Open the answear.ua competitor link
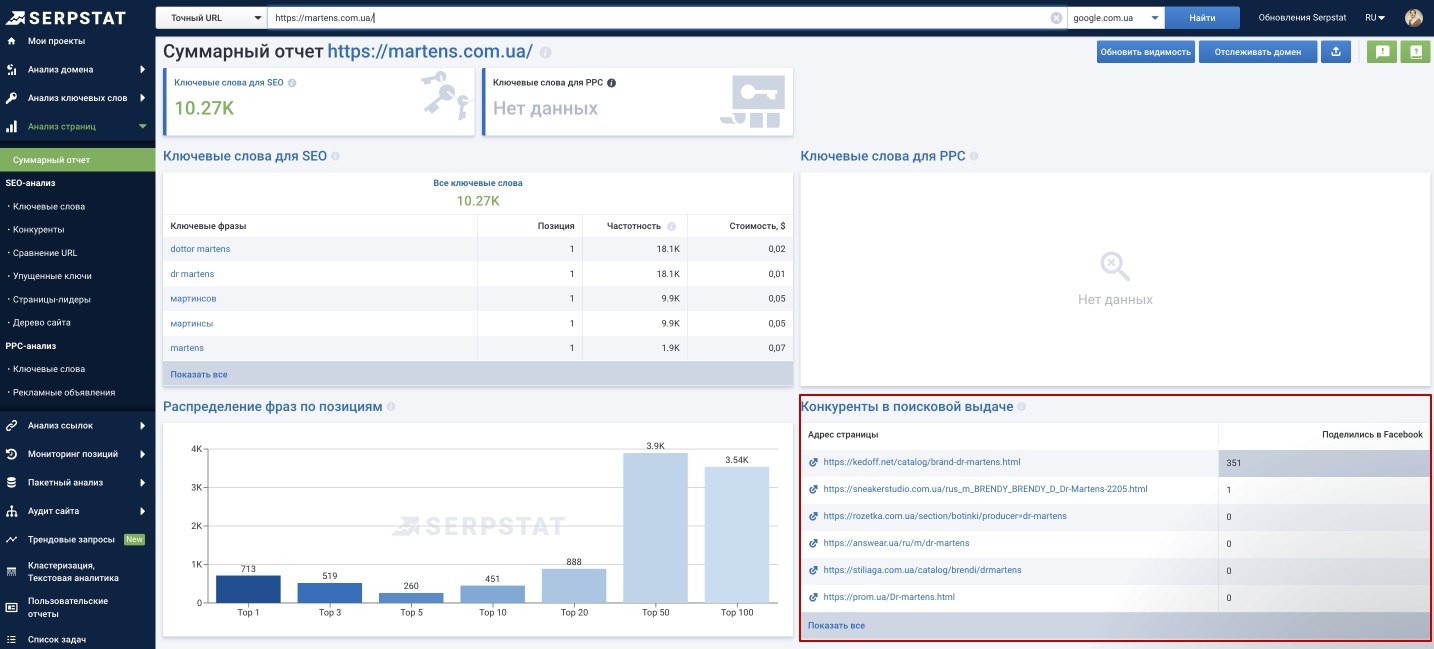This screenshot has width=1434, height=649. pyautogui.click(x=896, y=543)
